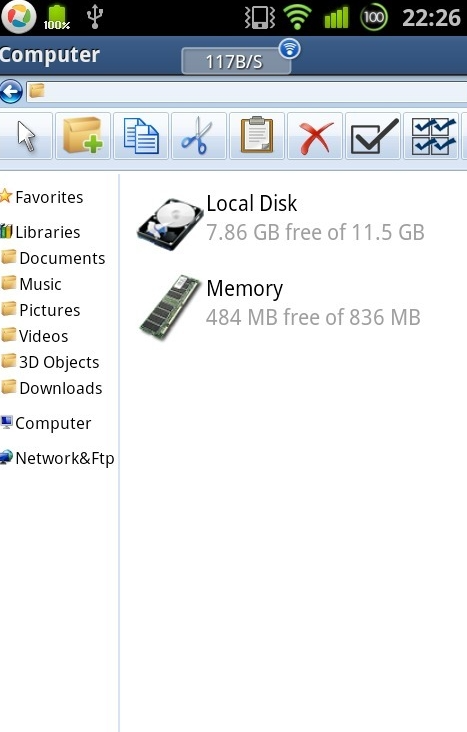Open Network&Ftp in the sidebar

(57, 458)
